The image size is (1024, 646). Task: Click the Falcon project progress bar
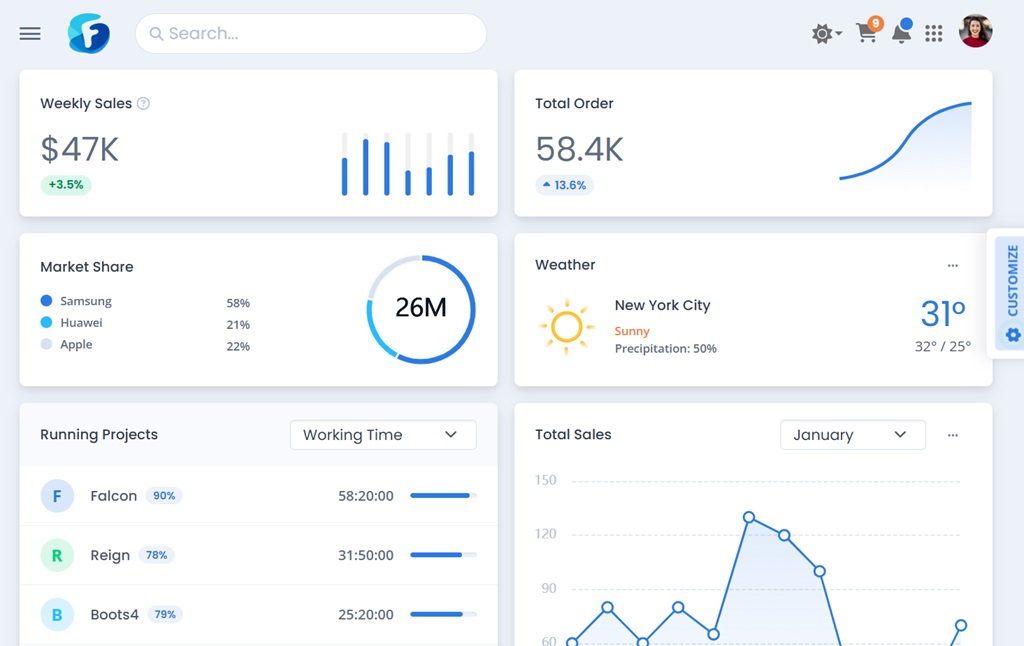443,496
